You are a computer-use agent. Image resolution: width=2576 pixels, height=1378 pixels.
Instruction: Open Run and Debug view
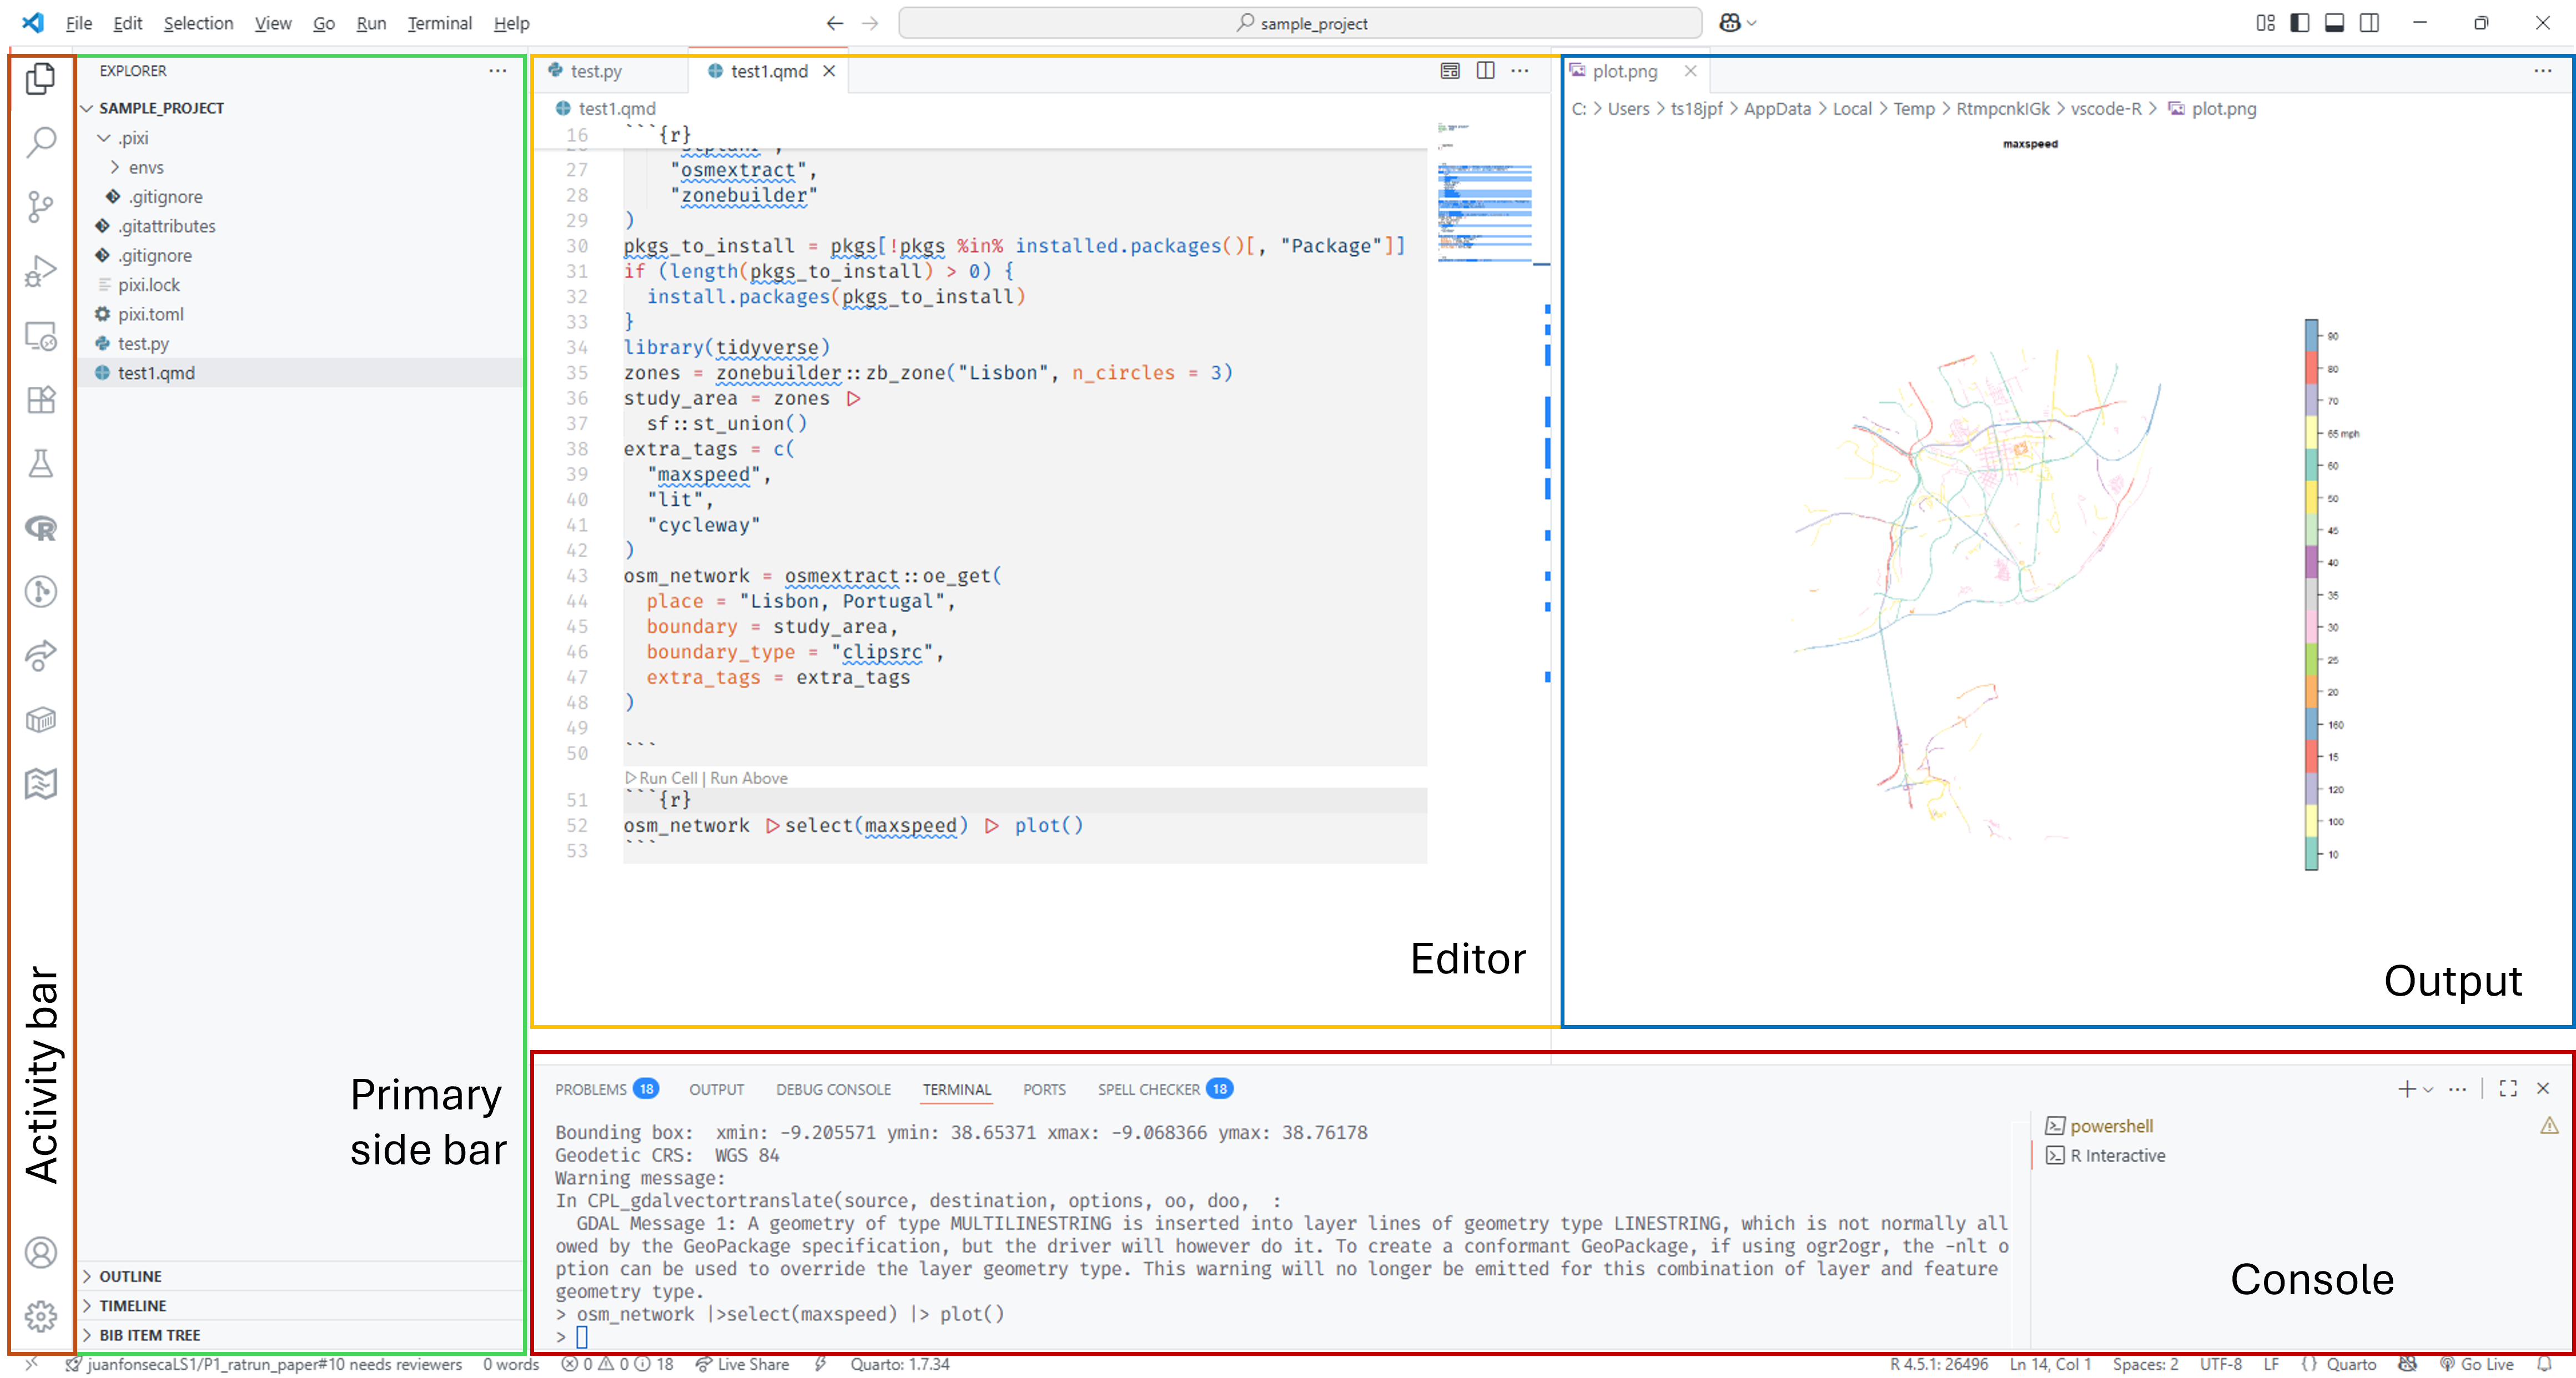click(40, 271)
